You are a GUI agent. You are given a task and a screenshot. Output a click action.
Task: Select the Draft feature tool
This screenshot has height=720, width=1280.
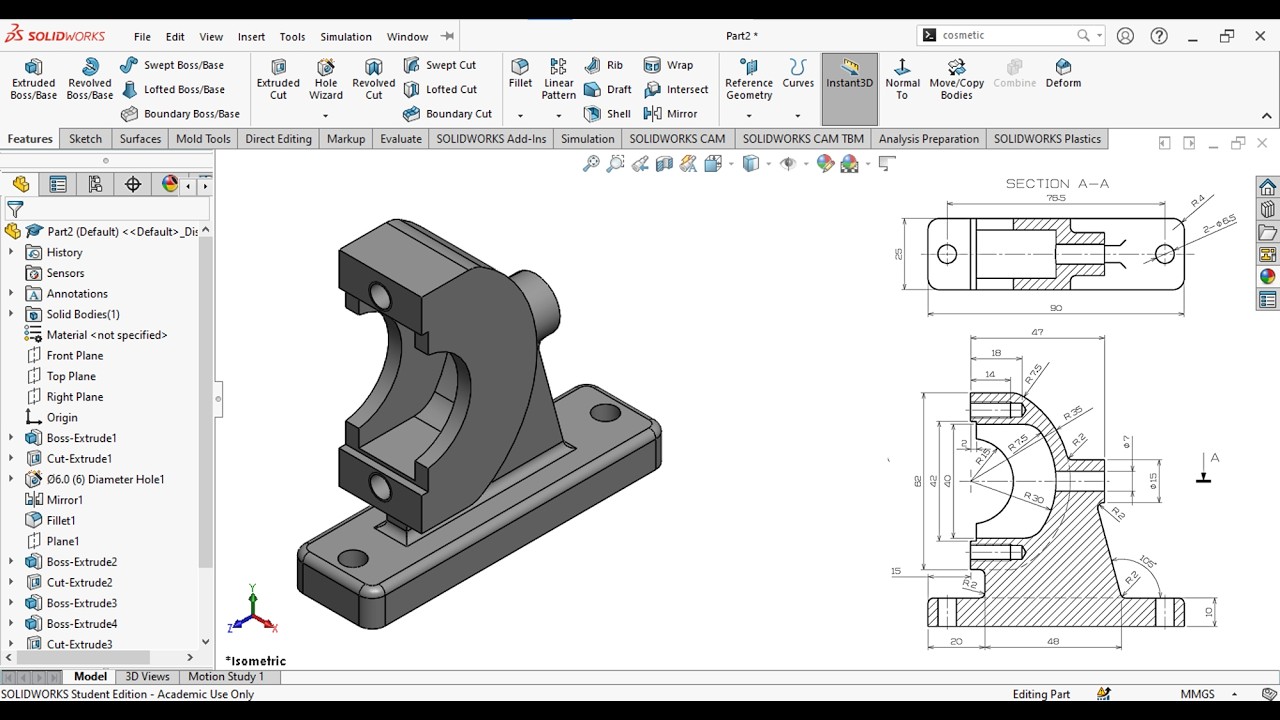(607, 89)
